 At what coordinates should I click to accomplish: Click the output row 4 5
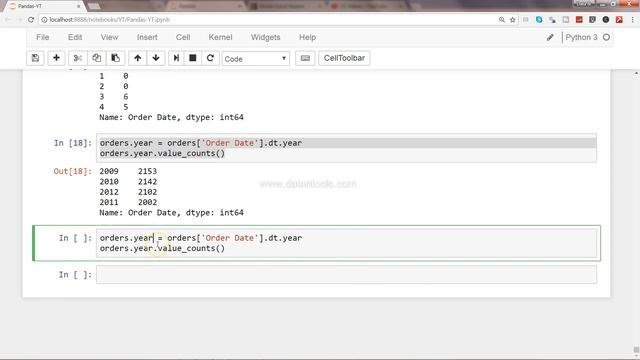tap(113, 107)
